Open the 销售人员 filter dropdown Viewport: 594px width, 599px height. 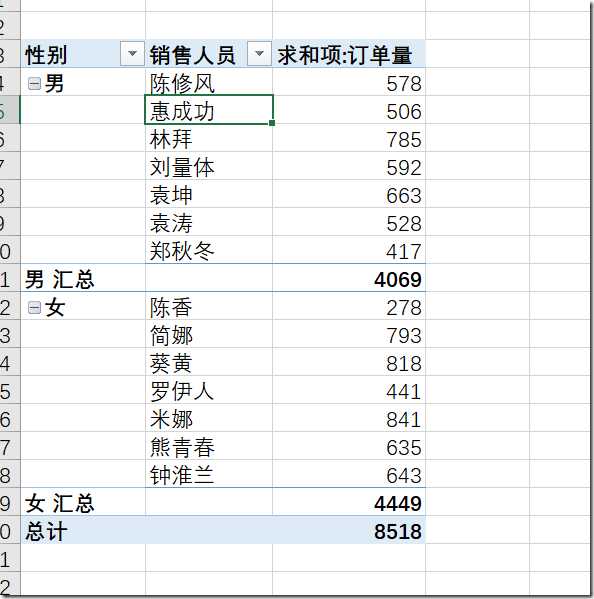coord(259,53)
